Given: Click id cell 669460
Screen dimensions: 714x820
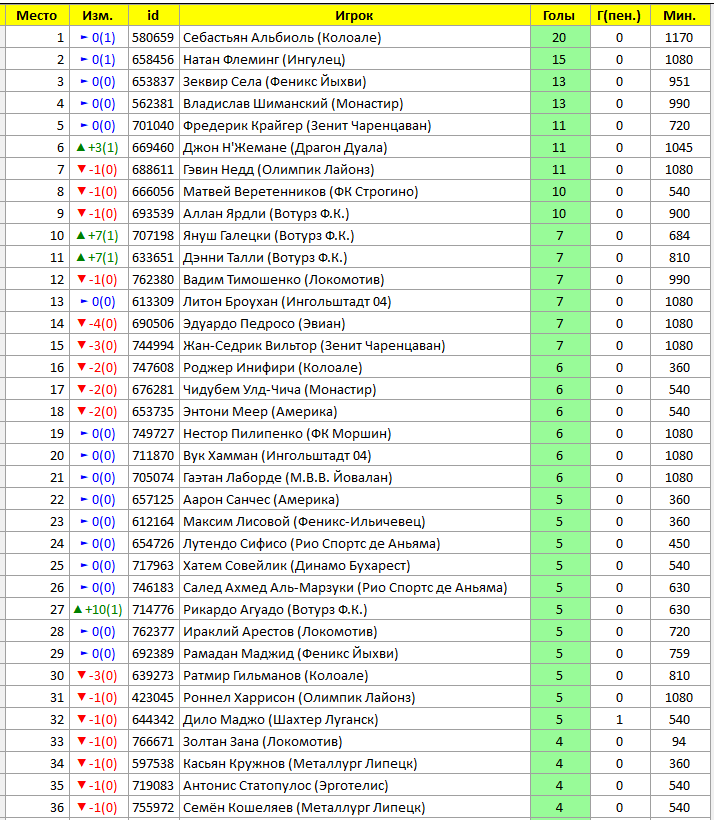Looking at the screenshot, I should (x=153, y=147).
